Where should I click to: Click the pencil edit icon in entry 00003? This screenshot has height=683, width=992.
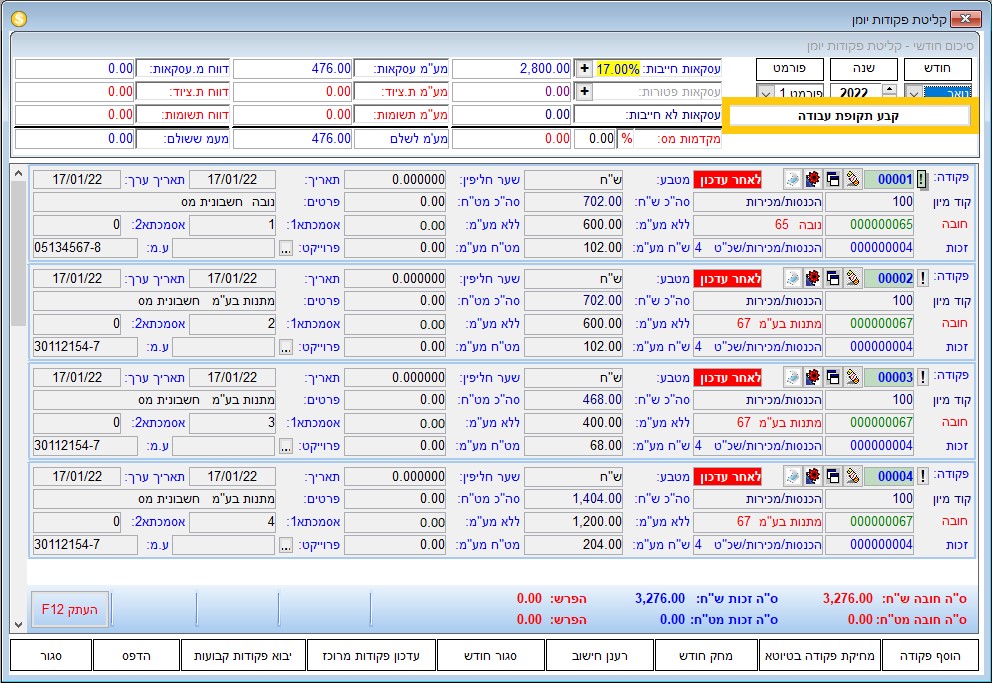(853, 377)
